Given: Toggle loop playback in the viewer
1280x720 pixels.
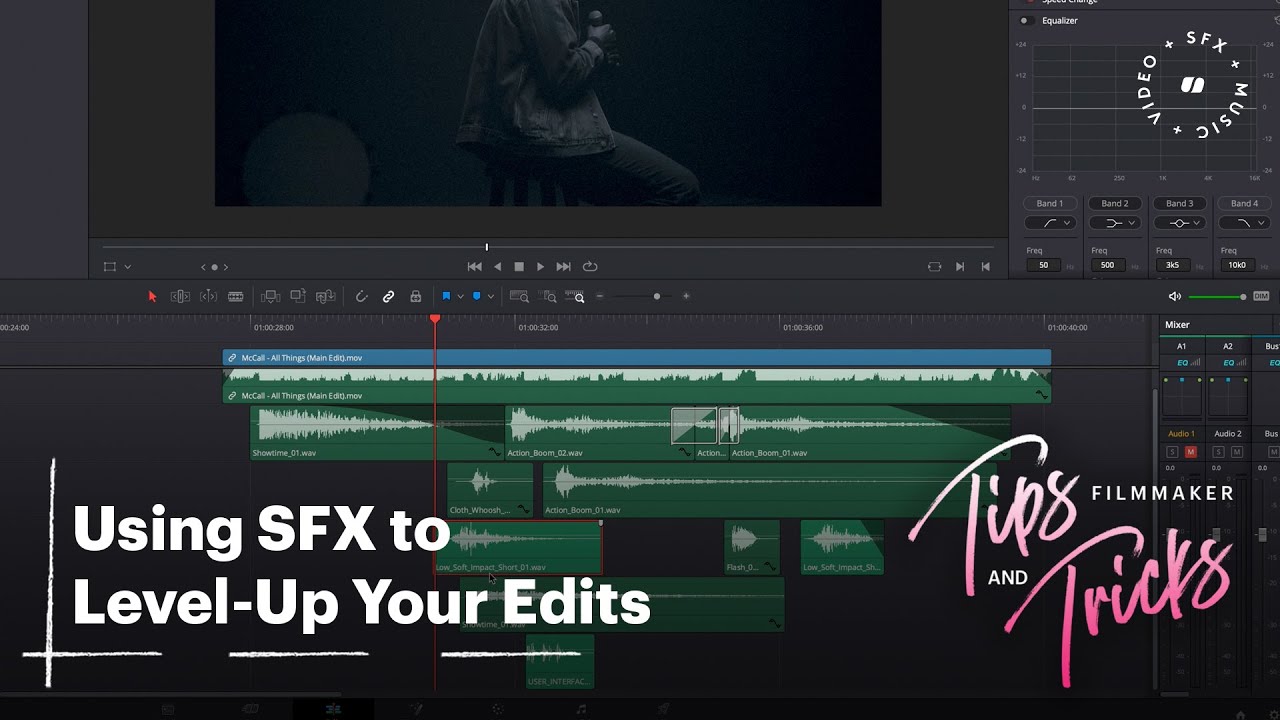Looking at the screenshot, I should point(590,267).
